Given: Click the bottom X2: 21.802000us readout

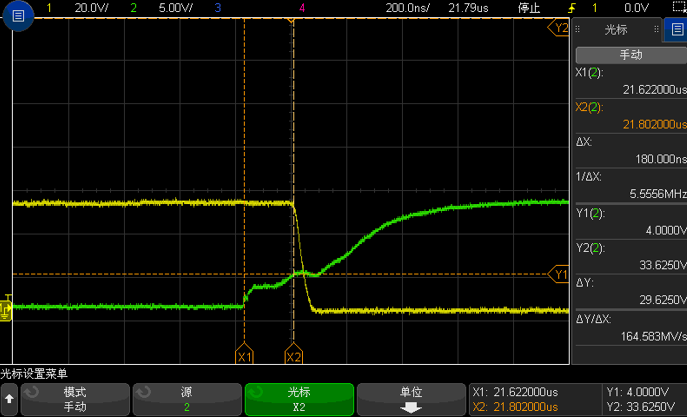Looking at the screenshot, I should tap(515, 407).
